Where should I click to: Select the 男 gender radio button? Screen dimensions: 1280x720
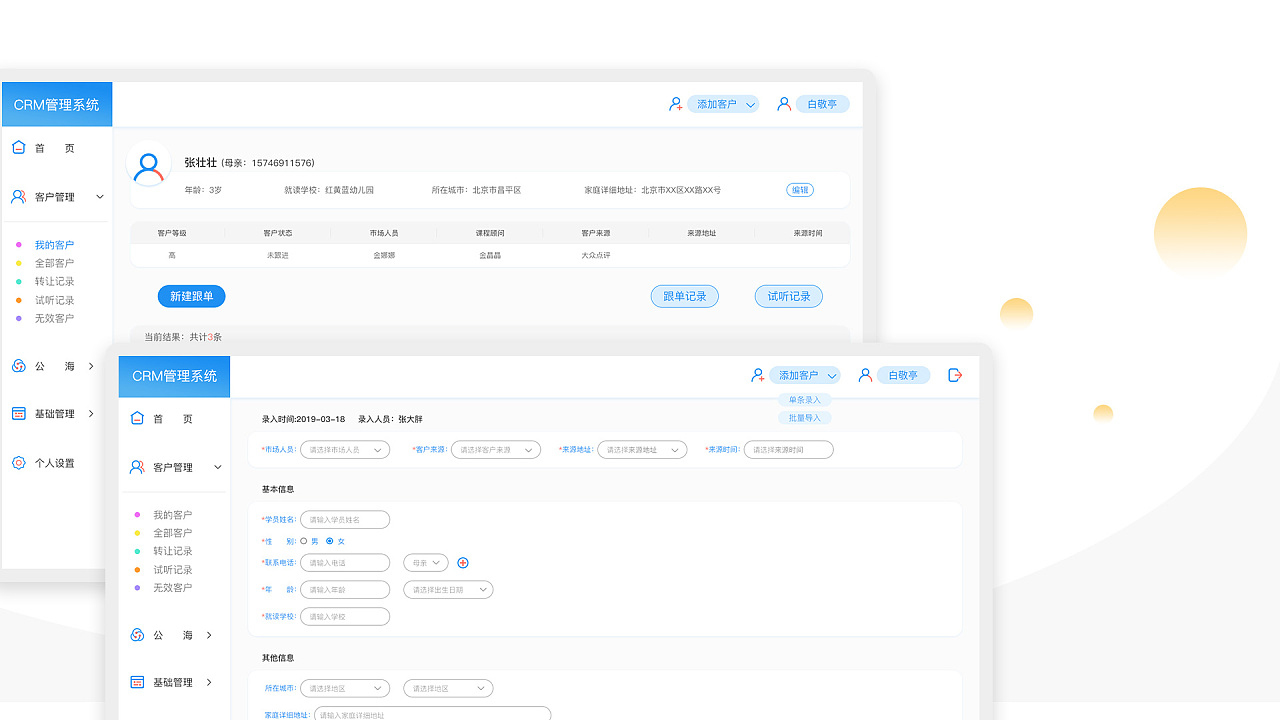[304, 541]
